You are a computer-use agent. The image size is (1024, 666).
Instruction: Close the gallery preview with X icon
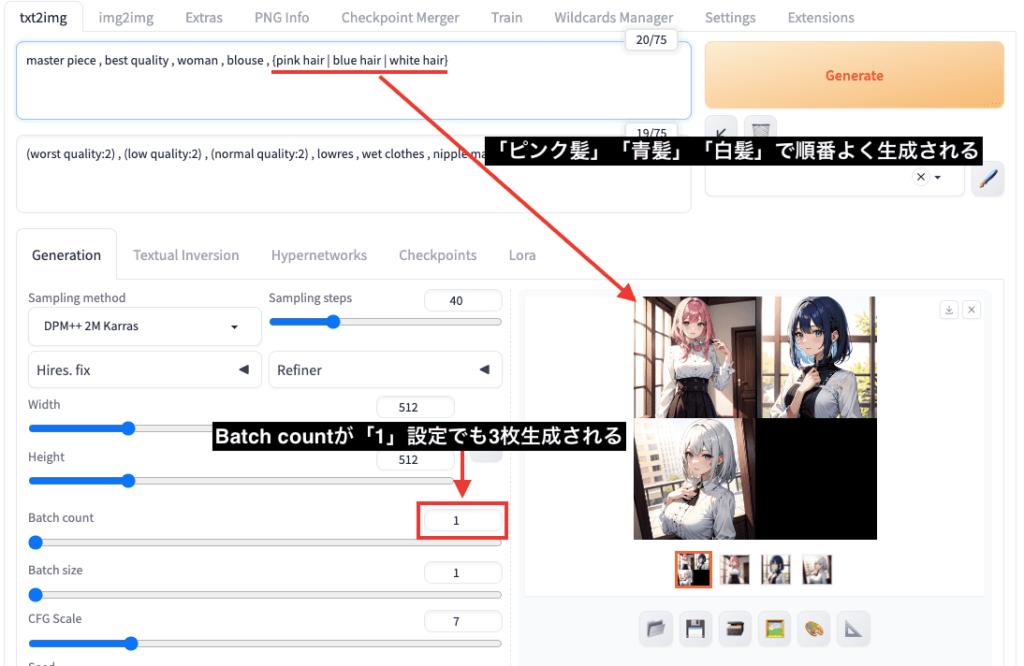pos(972,309)
